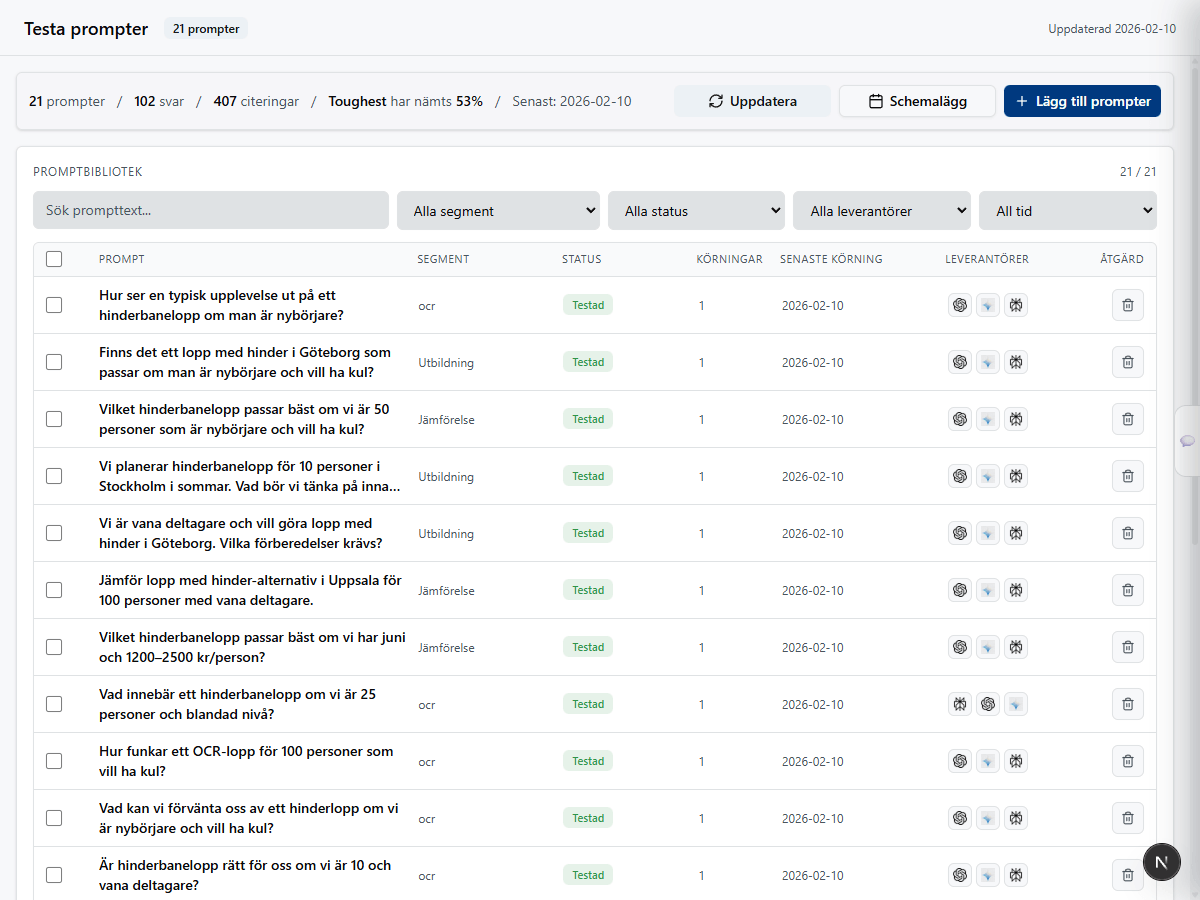Click inside the Sök prompttext search field
The height and width of the screenshot is (900, 1200).
[210, 210]
